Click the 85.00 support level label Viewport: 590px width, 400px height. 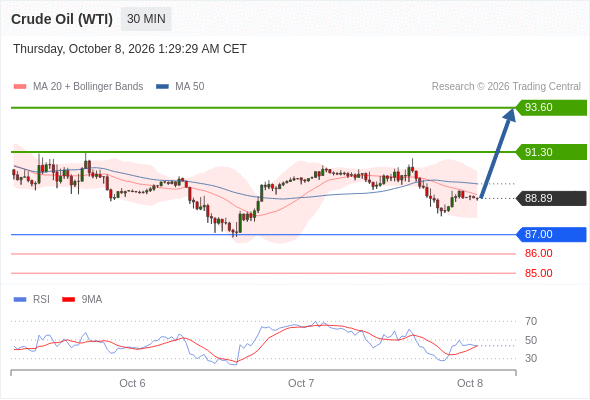(538, 273)
